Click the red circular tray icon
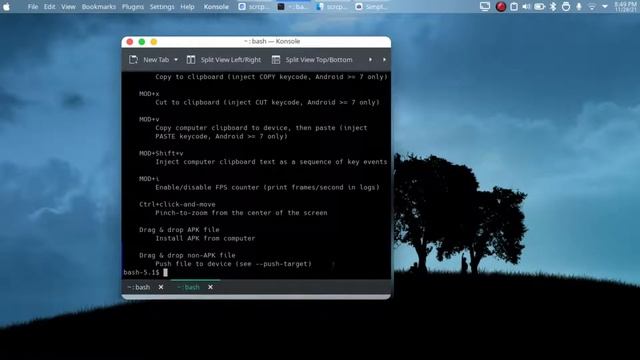 [501, 7]
